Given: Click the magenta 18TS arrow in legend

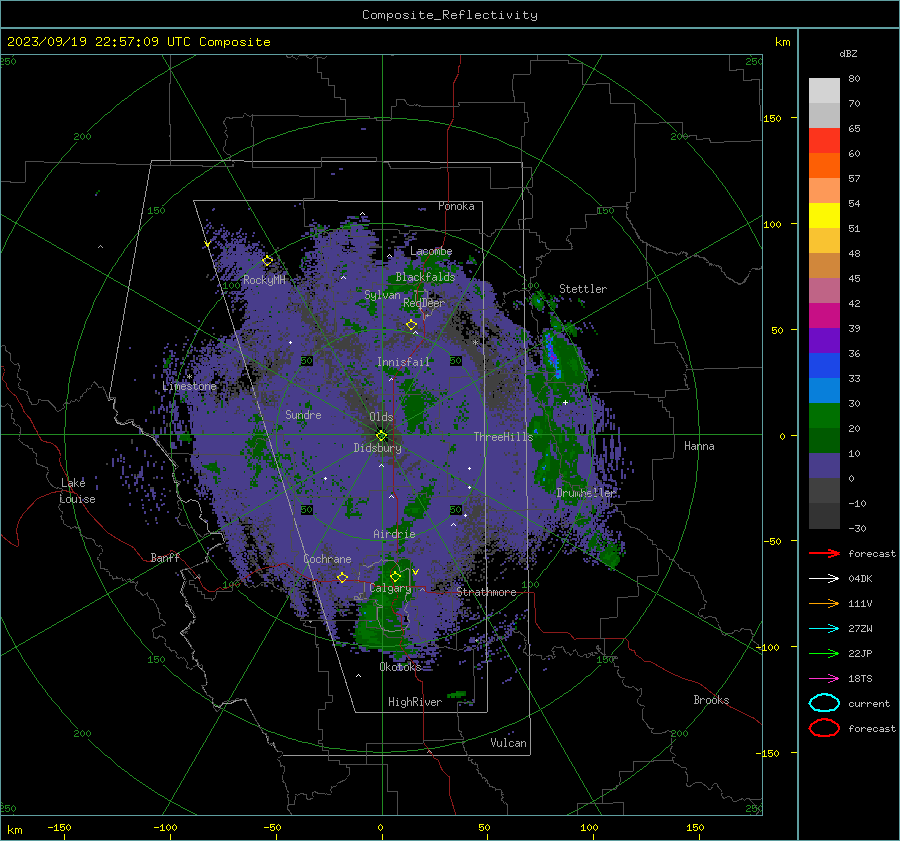Looking at the screenshot, I should pos(824,679).
